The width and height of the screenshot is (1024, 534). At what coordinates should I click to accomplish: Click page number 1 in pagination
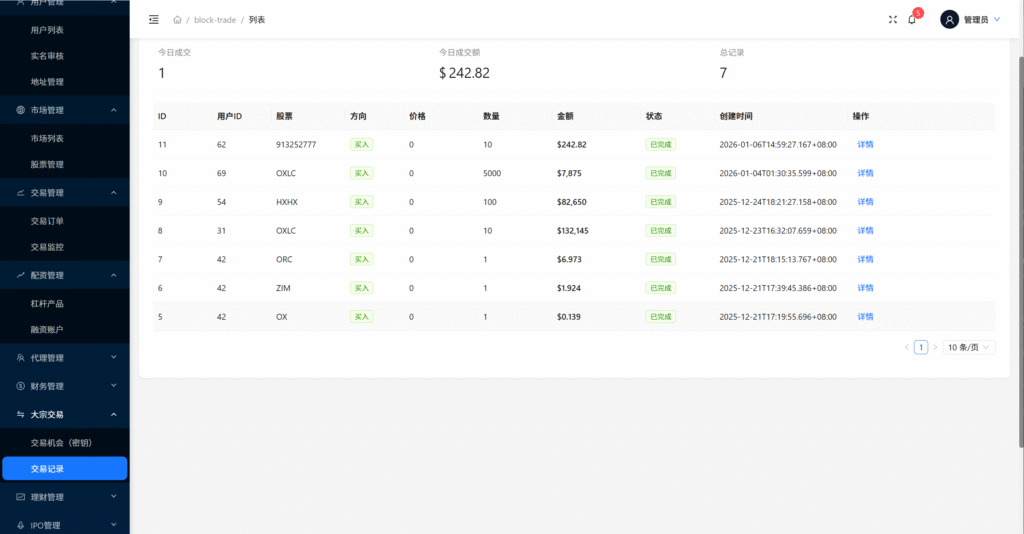tap(921, 348)
